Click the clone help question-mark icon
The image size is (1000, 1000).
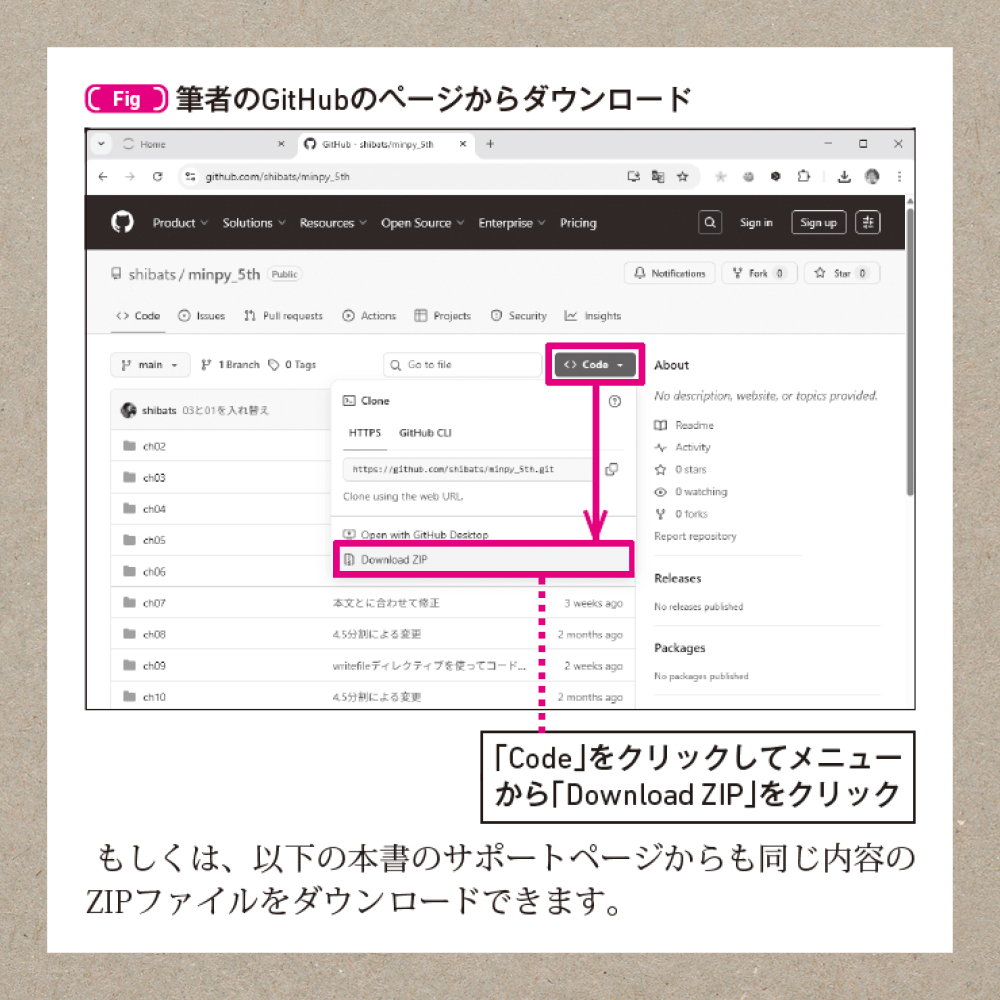point(615,401)
